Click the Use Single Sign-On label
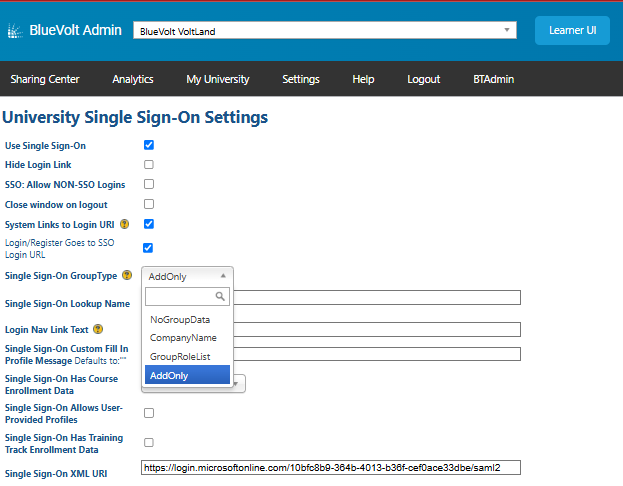 [45, 145]
